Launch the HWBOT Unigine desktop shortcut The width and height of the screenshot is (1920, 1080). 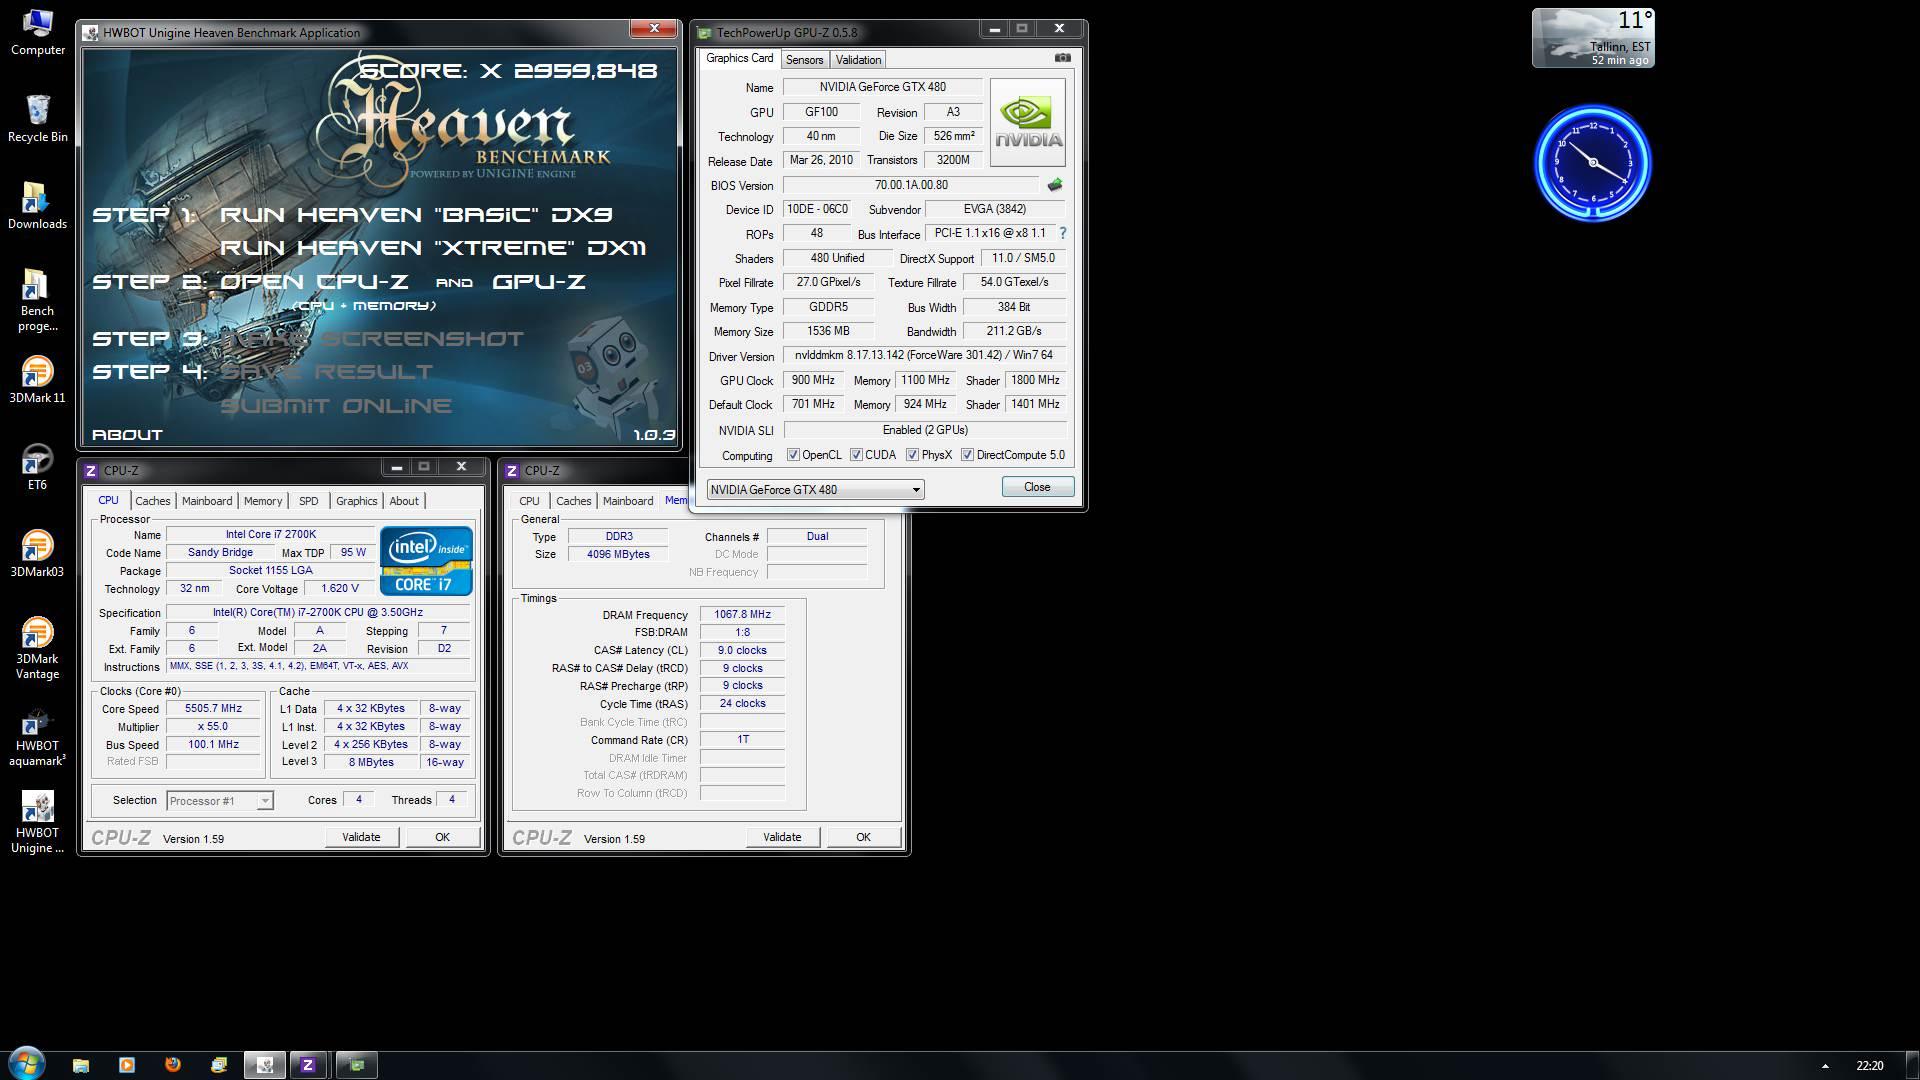[37, 823]
